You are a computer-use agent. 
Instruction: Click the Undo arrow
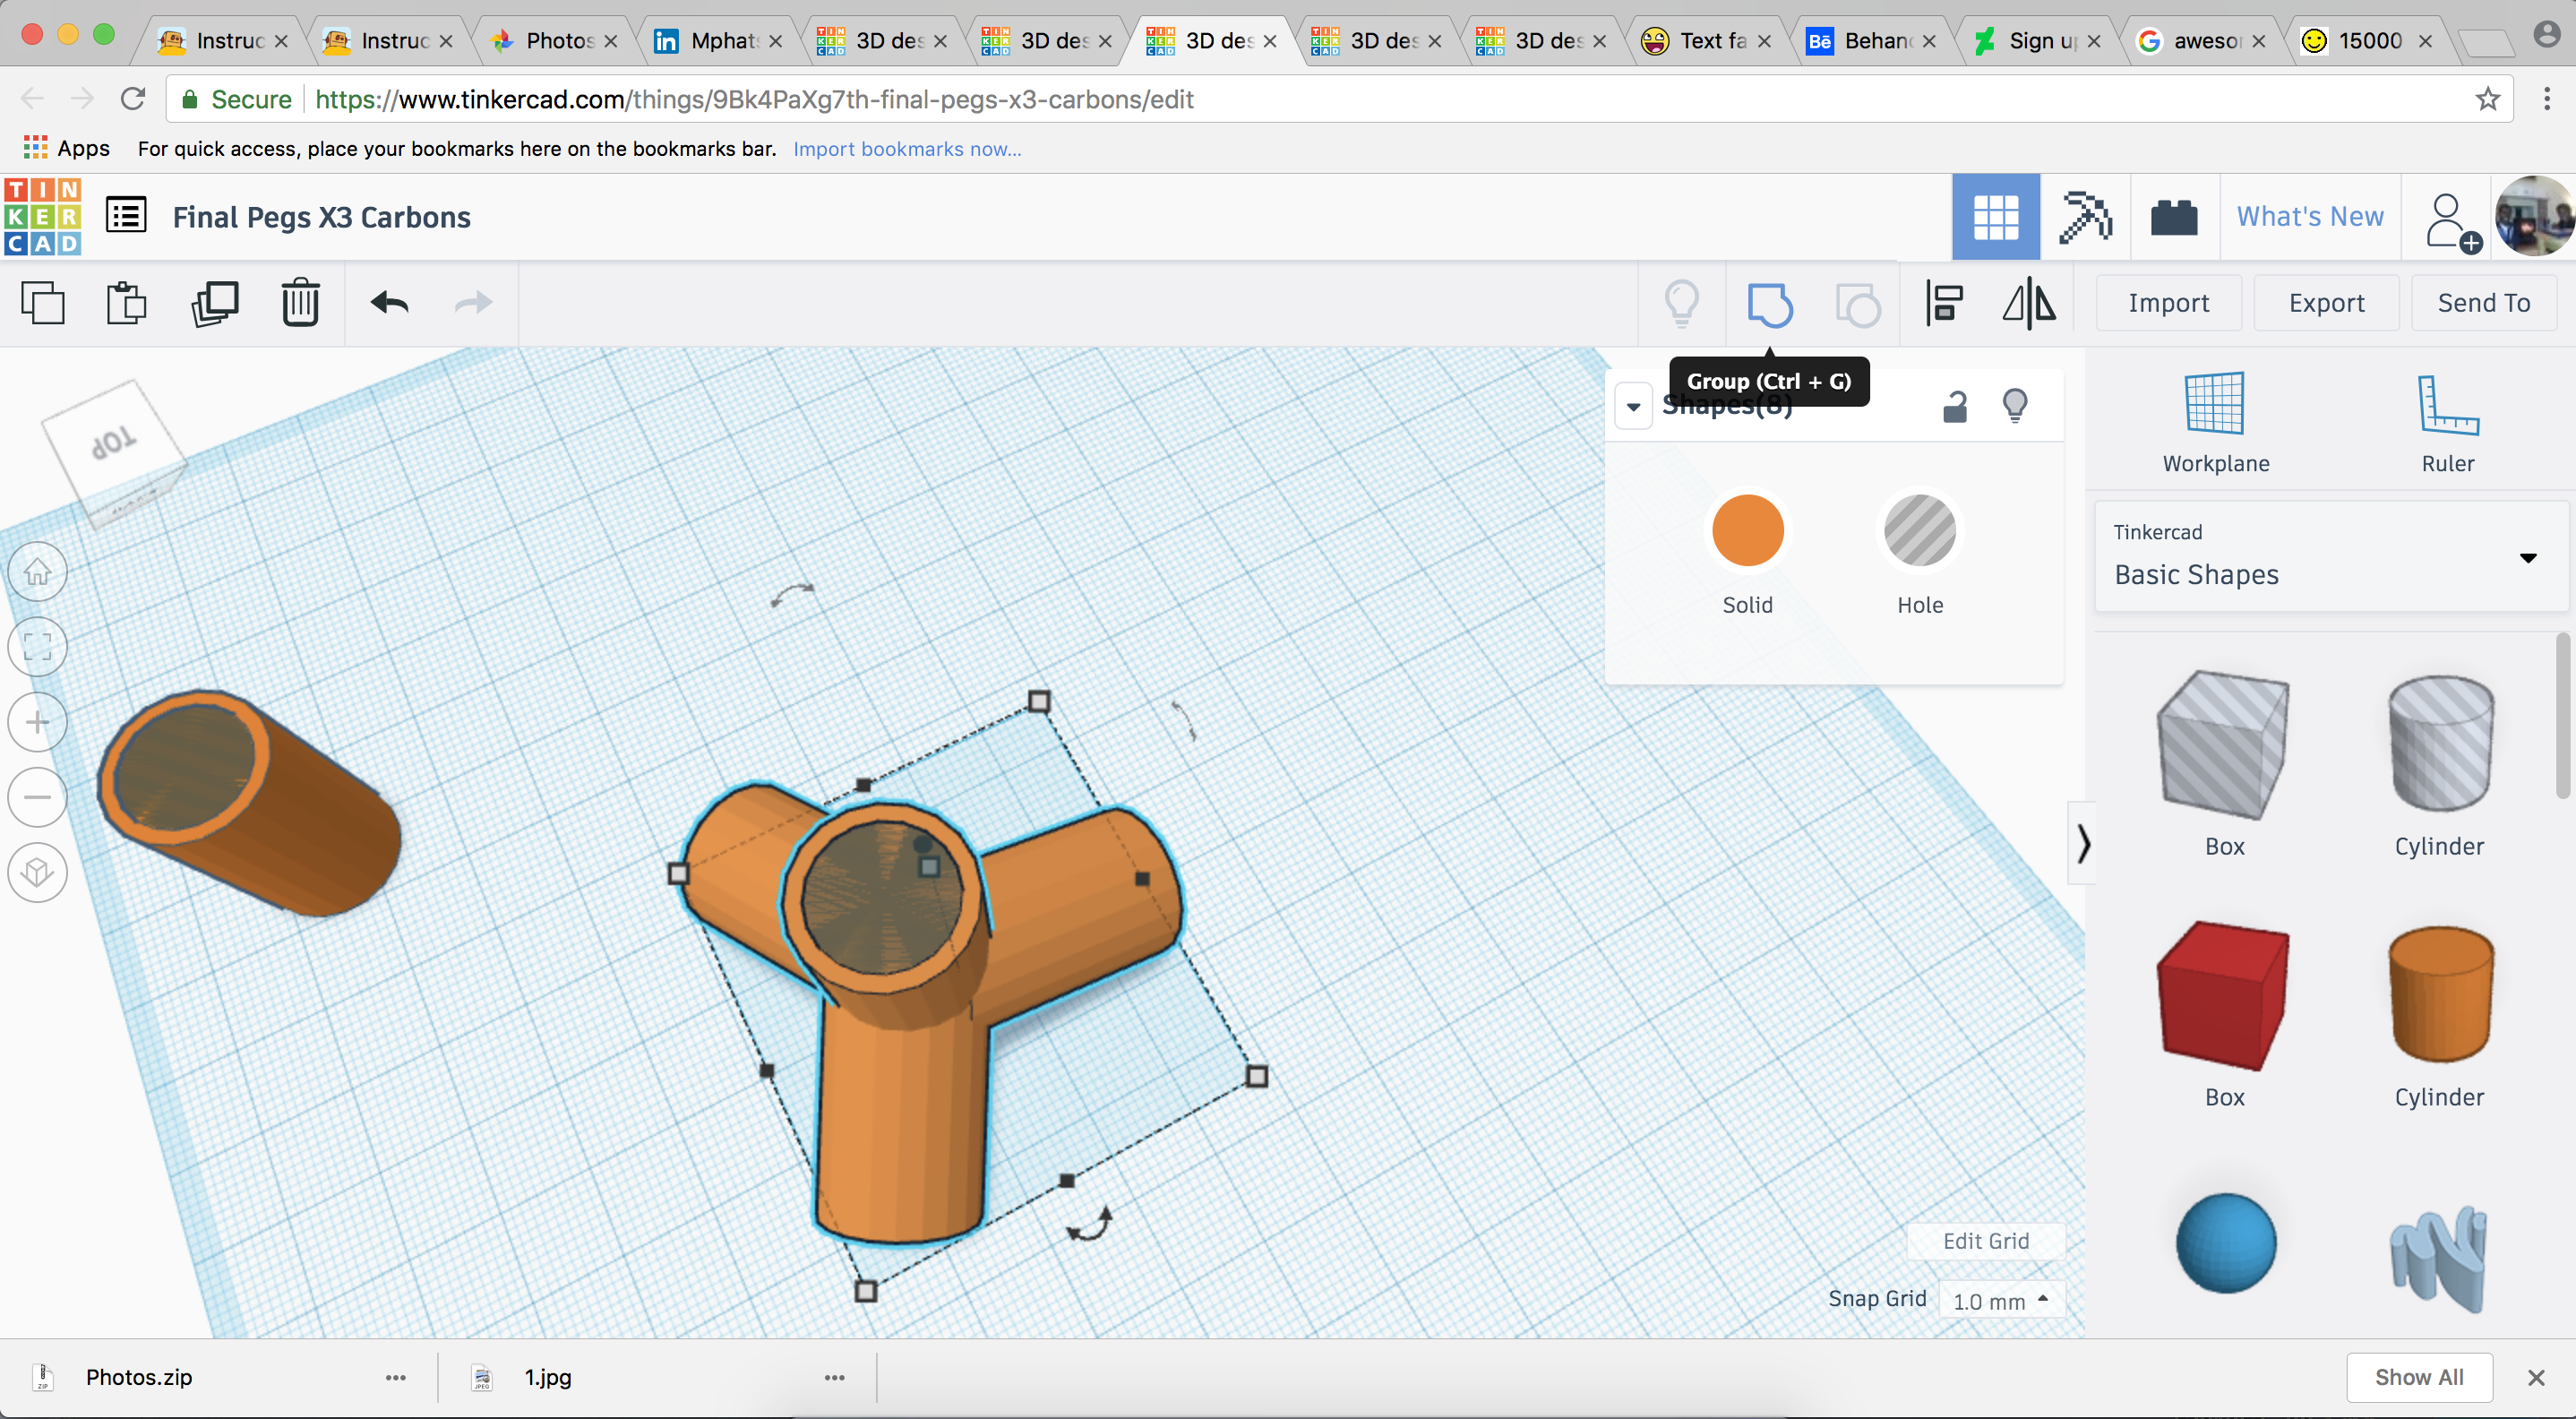390,303
